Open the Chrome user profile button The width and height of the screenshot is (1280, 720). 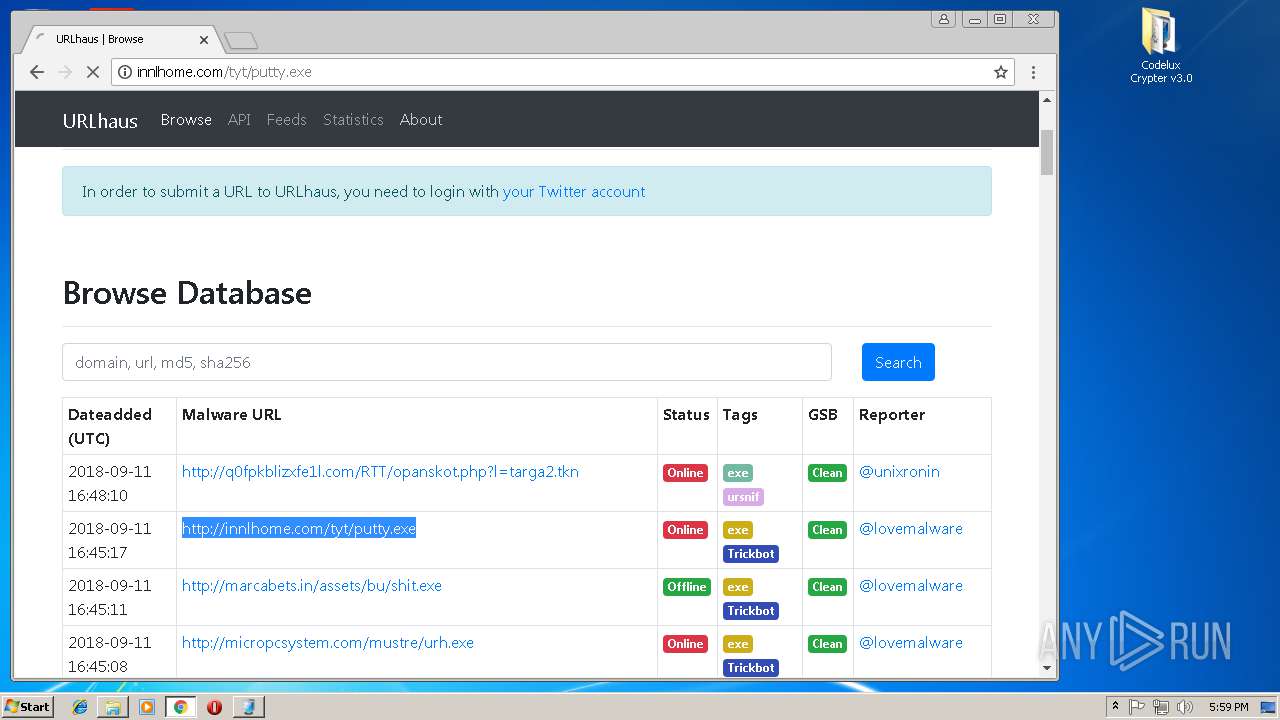pos(943,19)
